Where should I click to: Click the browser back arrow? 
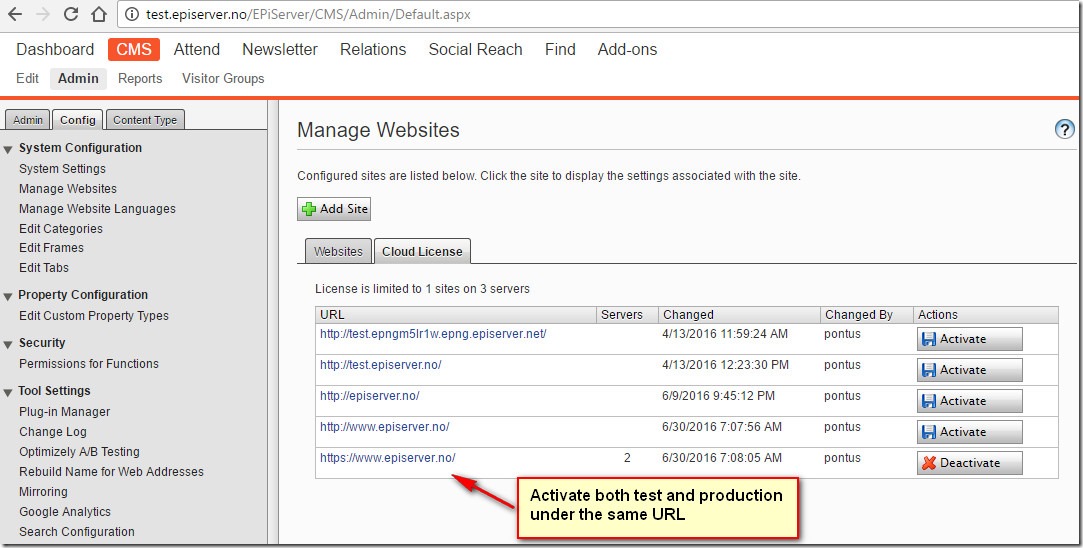(14, 14)
